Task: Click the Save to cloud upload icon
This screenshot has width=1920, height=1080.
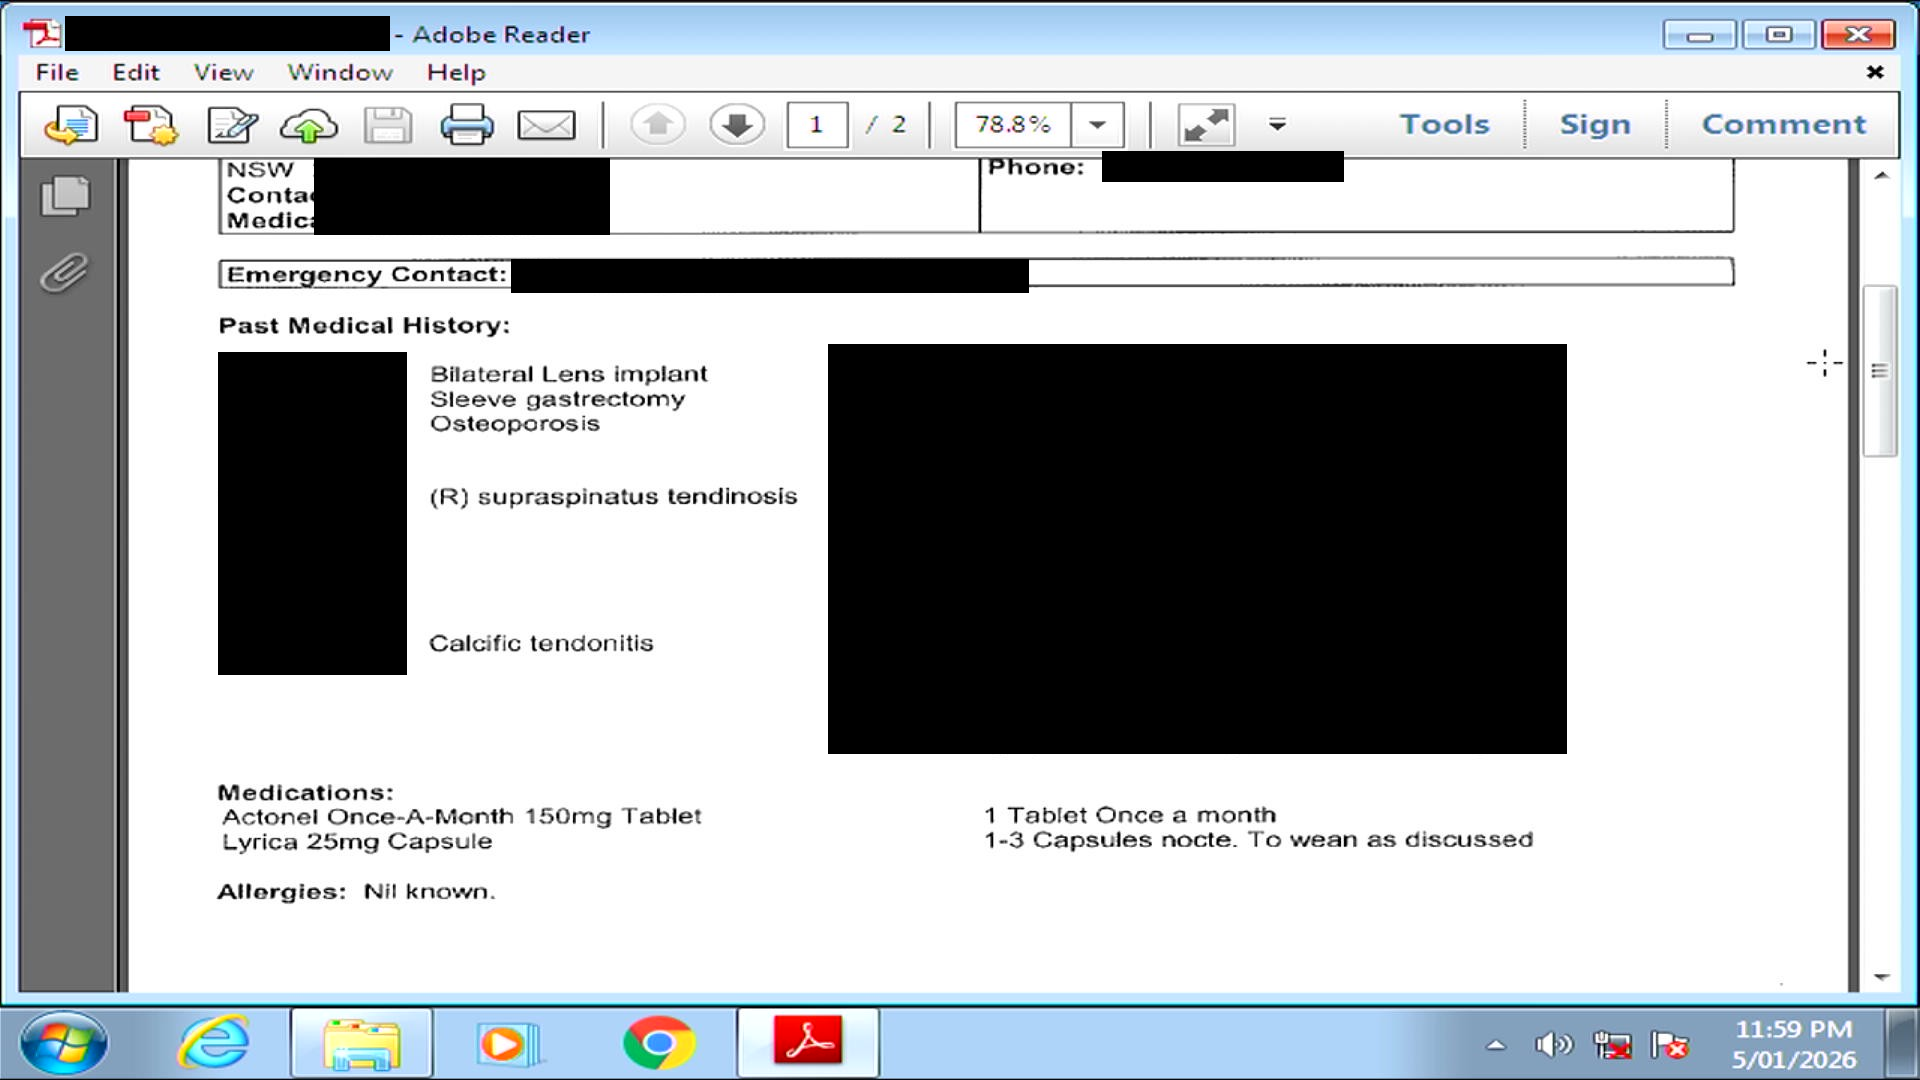Action: pos(309,125)
